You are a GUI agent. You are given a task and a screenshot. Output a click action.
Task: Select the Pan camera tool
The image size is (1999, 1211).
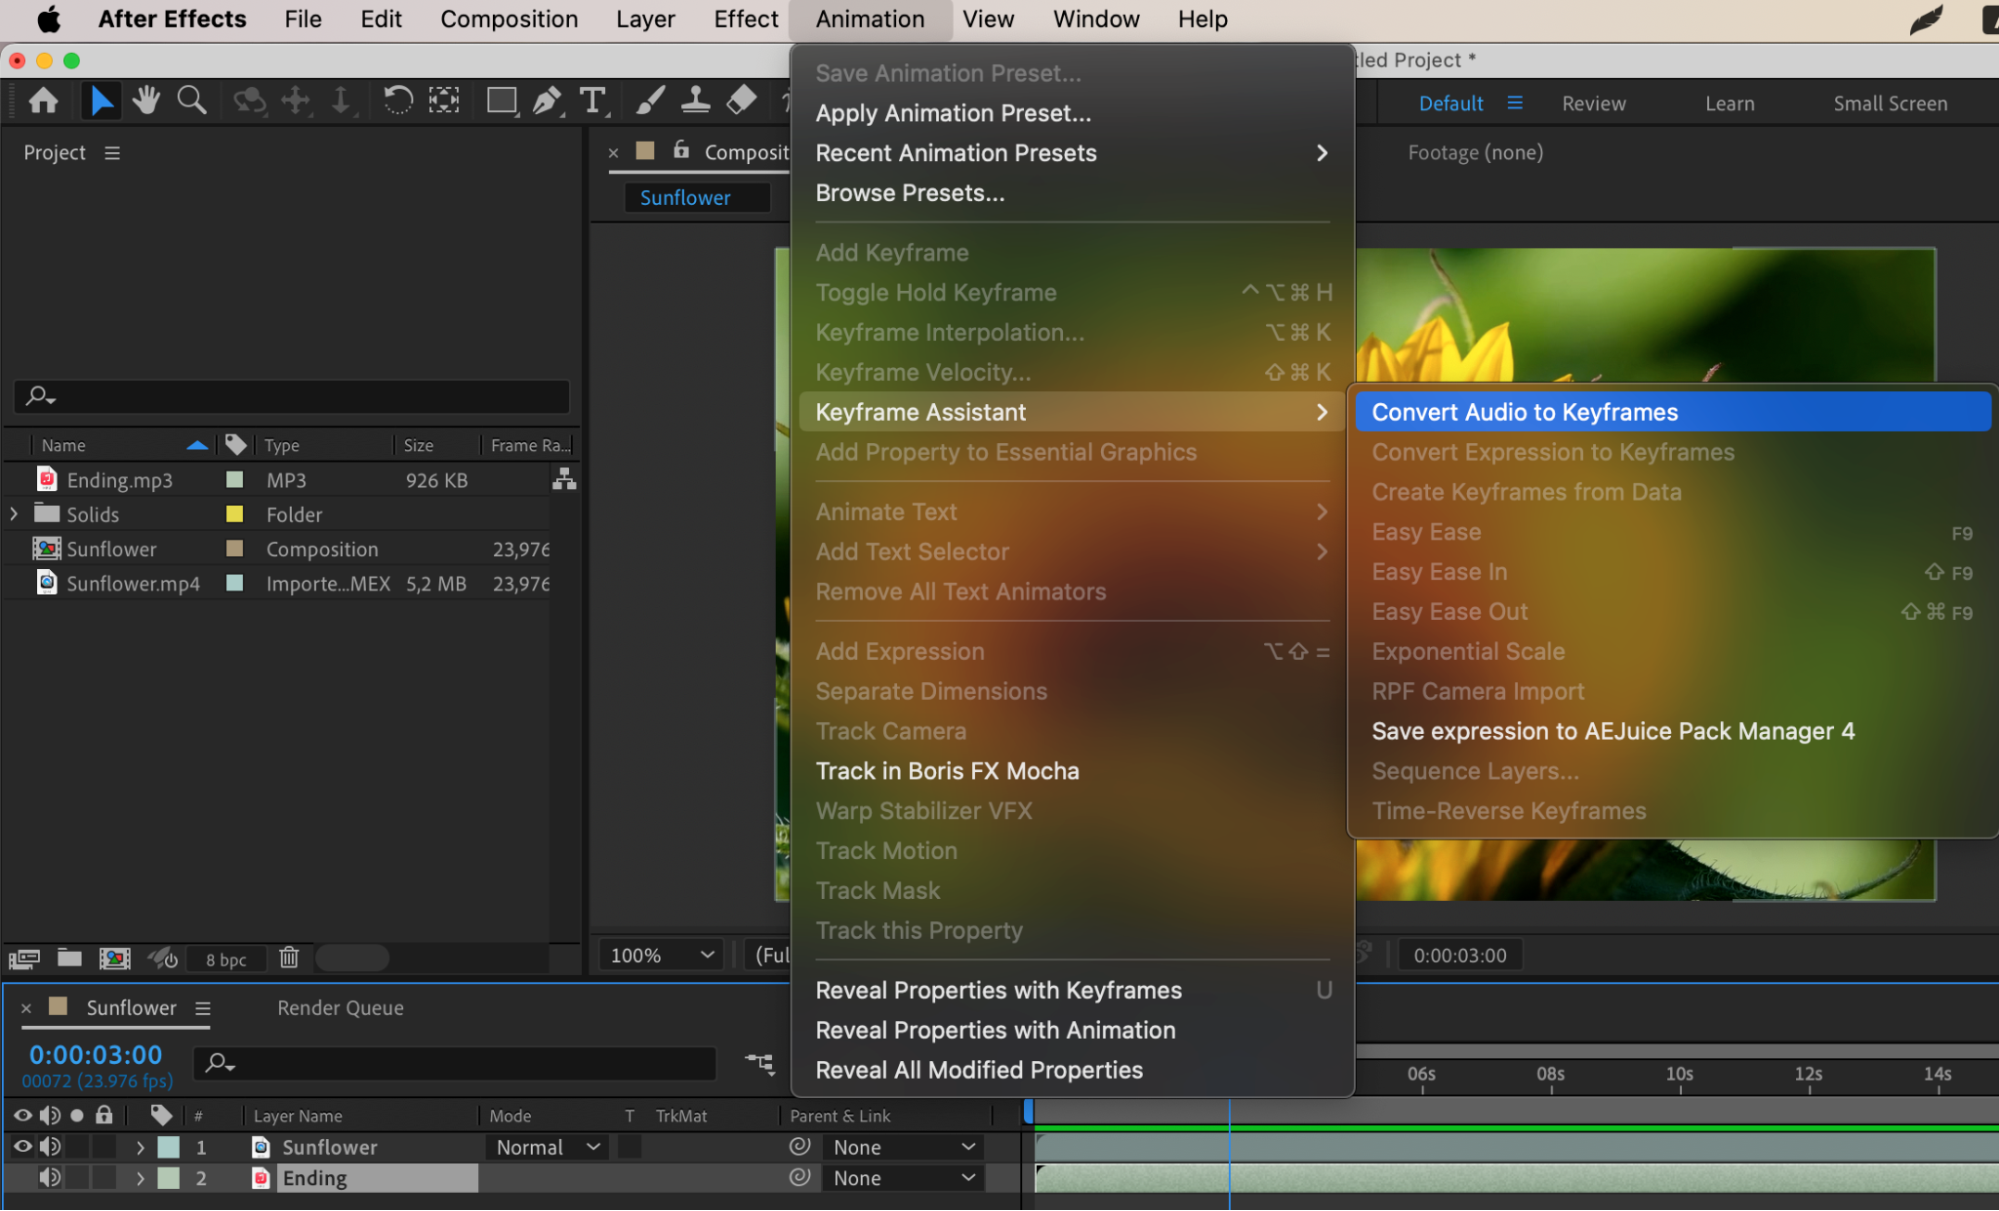coord(296,100)
